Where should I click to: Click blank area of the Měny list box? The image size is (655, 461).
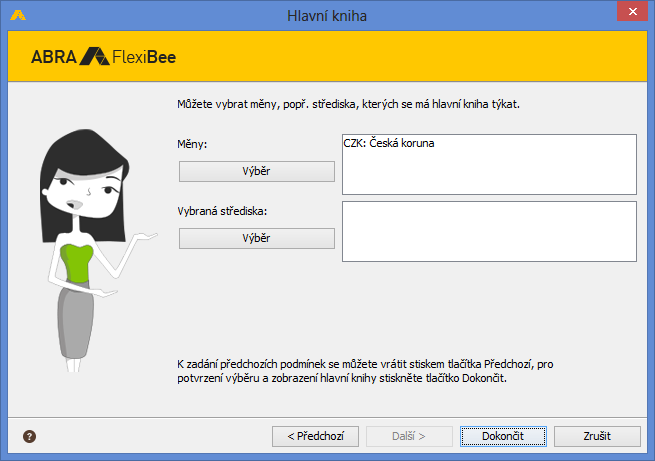(x=489, y=175)
